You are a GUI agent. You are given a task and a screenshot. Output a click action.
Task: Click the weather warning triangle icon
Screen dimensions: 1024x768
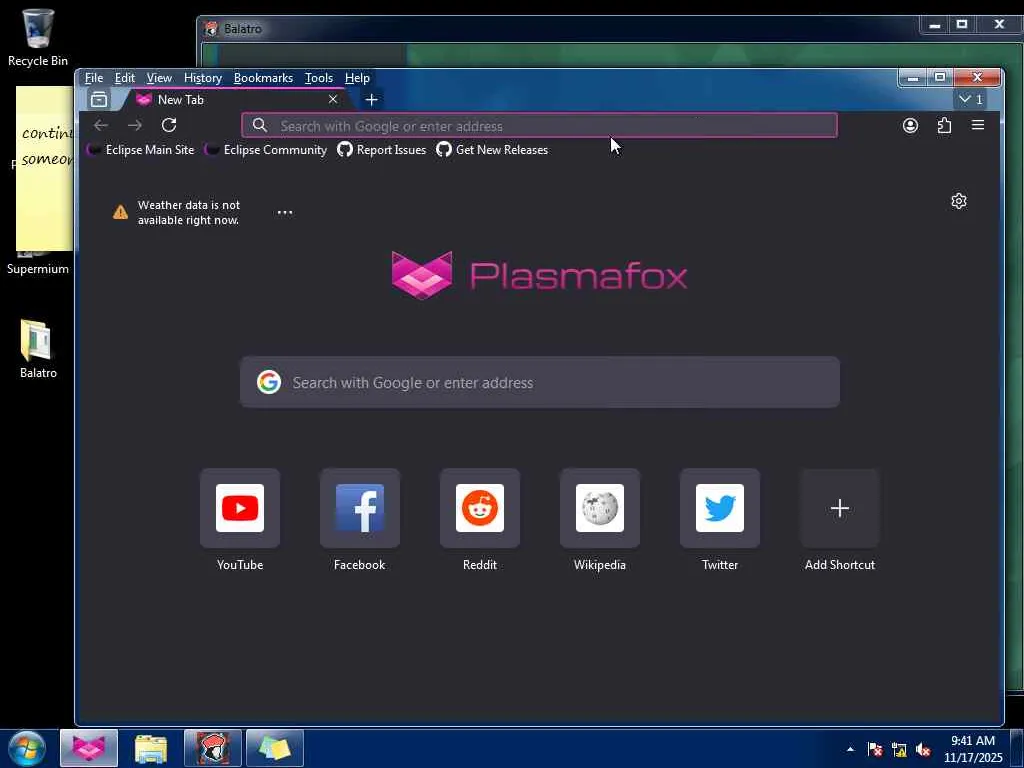click(120, 212)
